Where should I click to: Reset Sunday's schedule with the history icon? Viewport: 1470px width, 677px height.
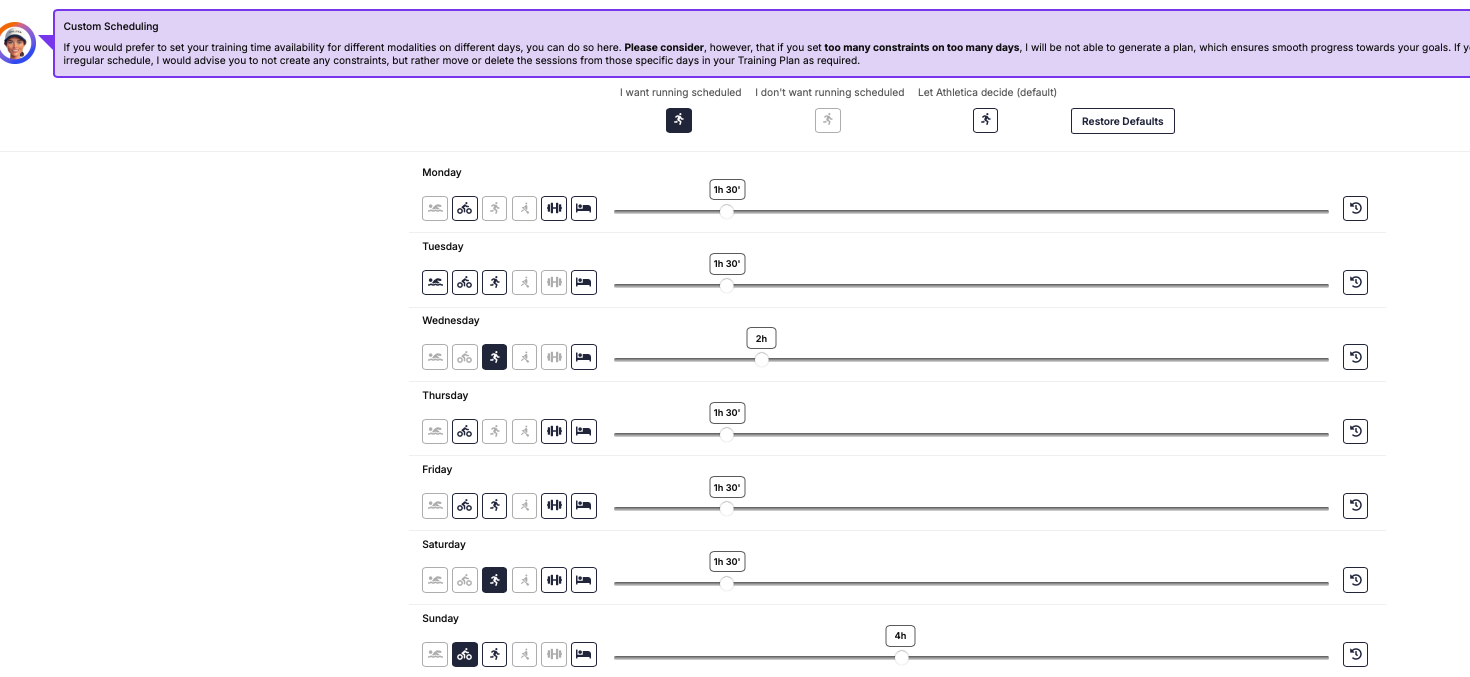coord(1355,654)
